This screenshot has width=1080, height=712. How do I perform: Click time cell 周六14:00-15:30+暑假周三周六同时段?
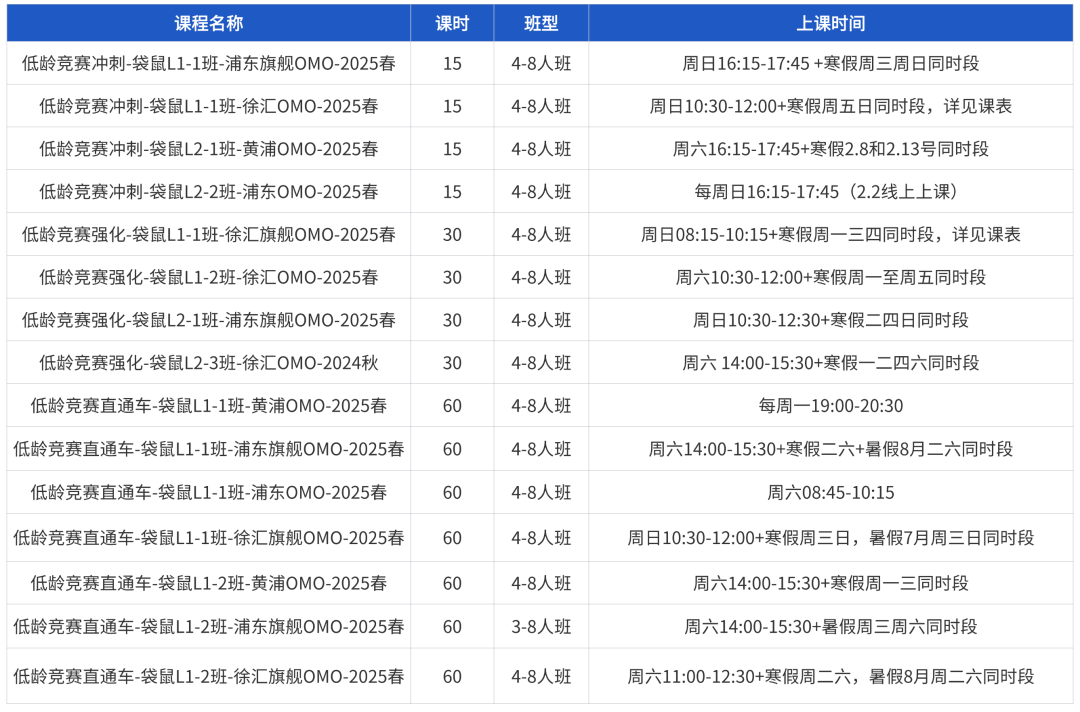[831, 627]
